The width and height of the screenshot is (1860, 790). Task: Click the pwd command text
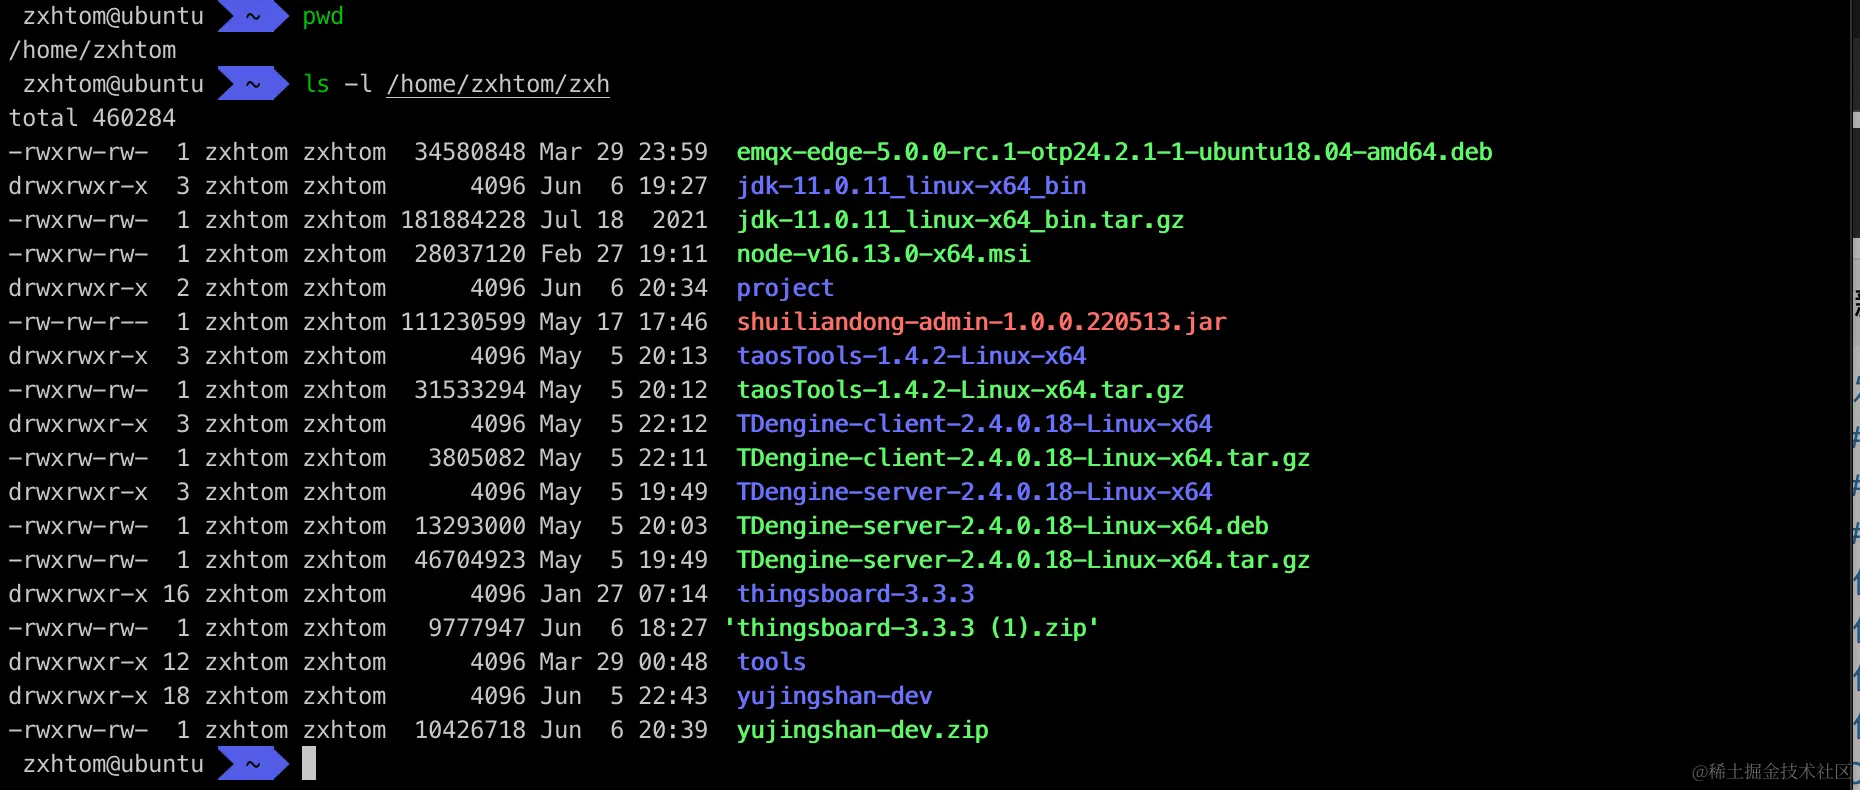pos(323,16)
